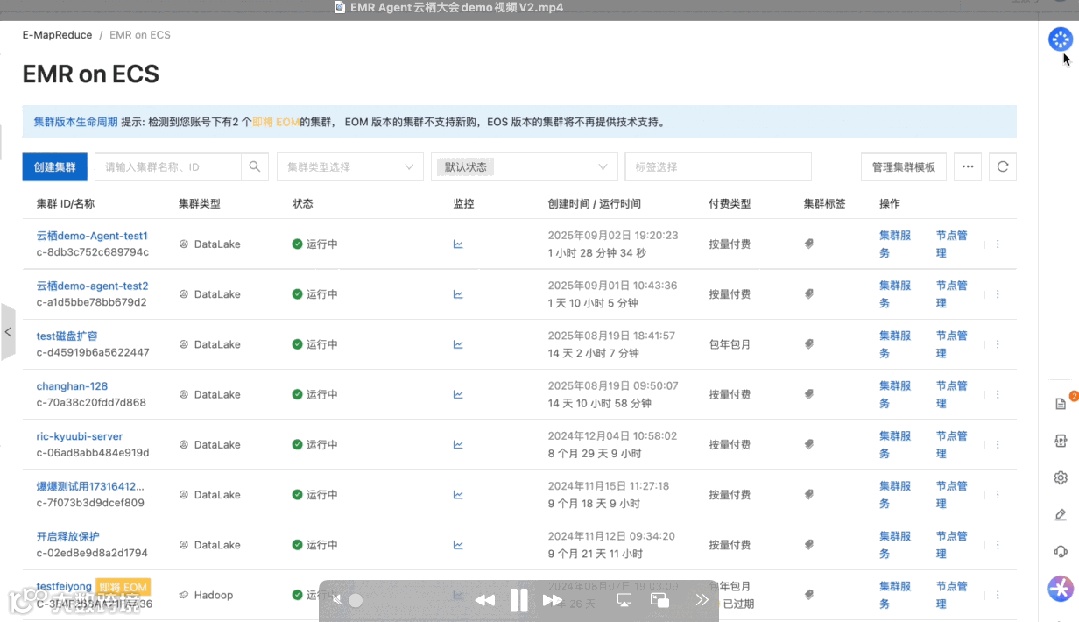Click cluster ID c-8db3c752c689794c
Viewport: 1079px width, 622px height.
tap(92, 253)
